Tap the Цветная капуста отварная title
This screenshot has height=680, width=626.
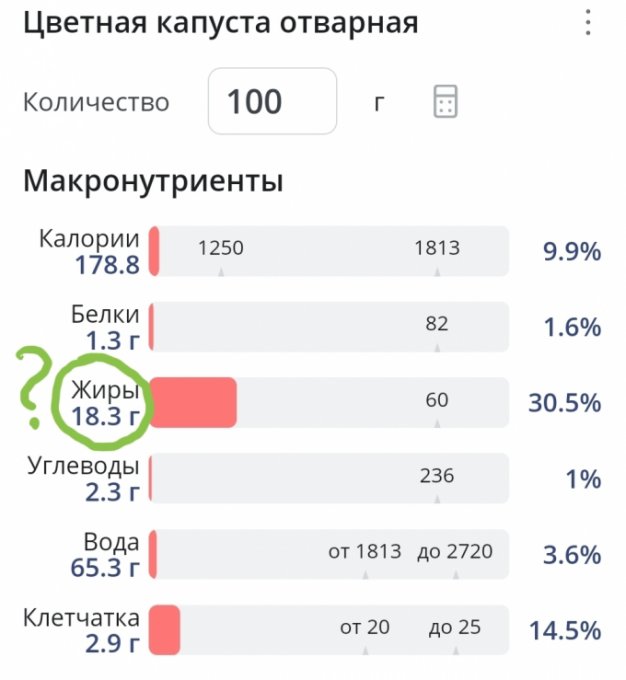point(220,24)
